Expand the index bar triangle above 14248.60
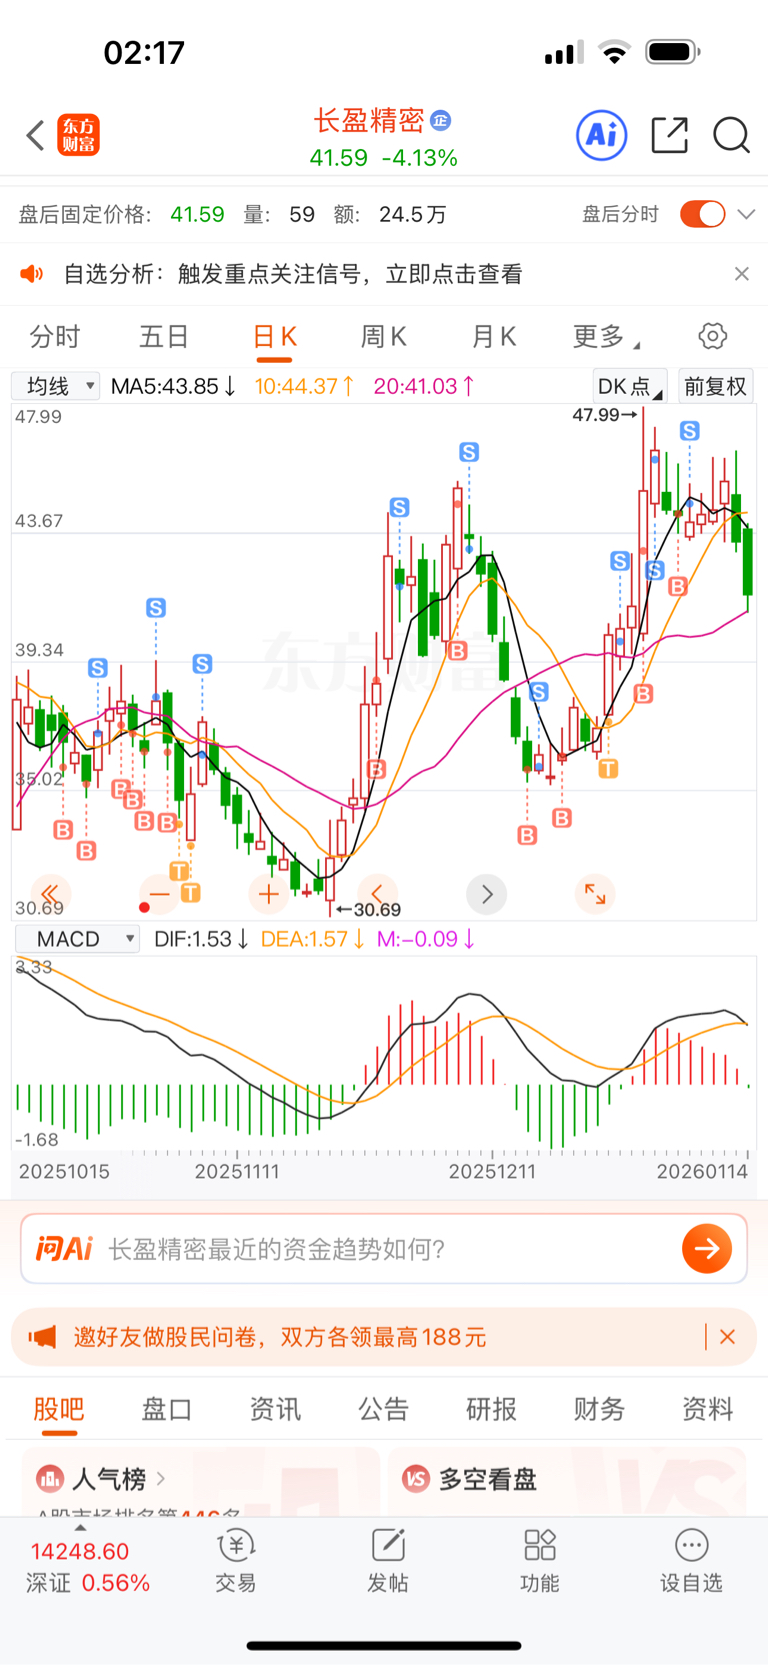Viewport: 768px width, 1665px height. pos(80,1527)
